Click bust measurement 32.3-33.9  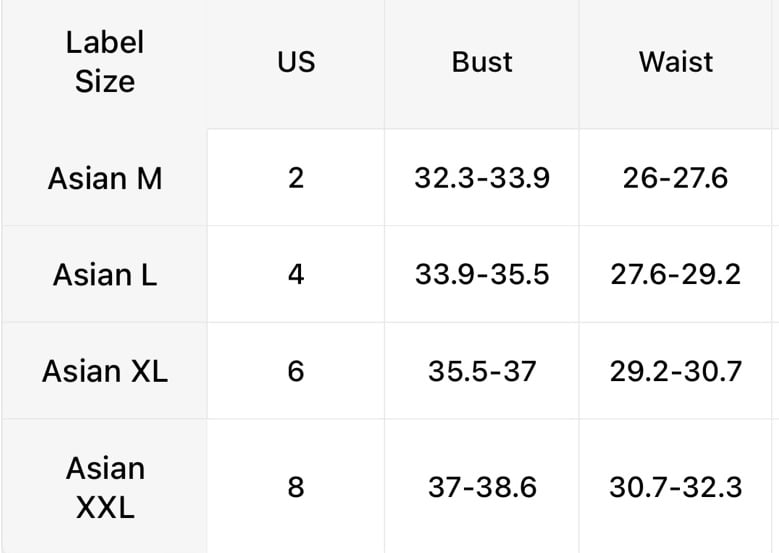(x=482, y=178)
